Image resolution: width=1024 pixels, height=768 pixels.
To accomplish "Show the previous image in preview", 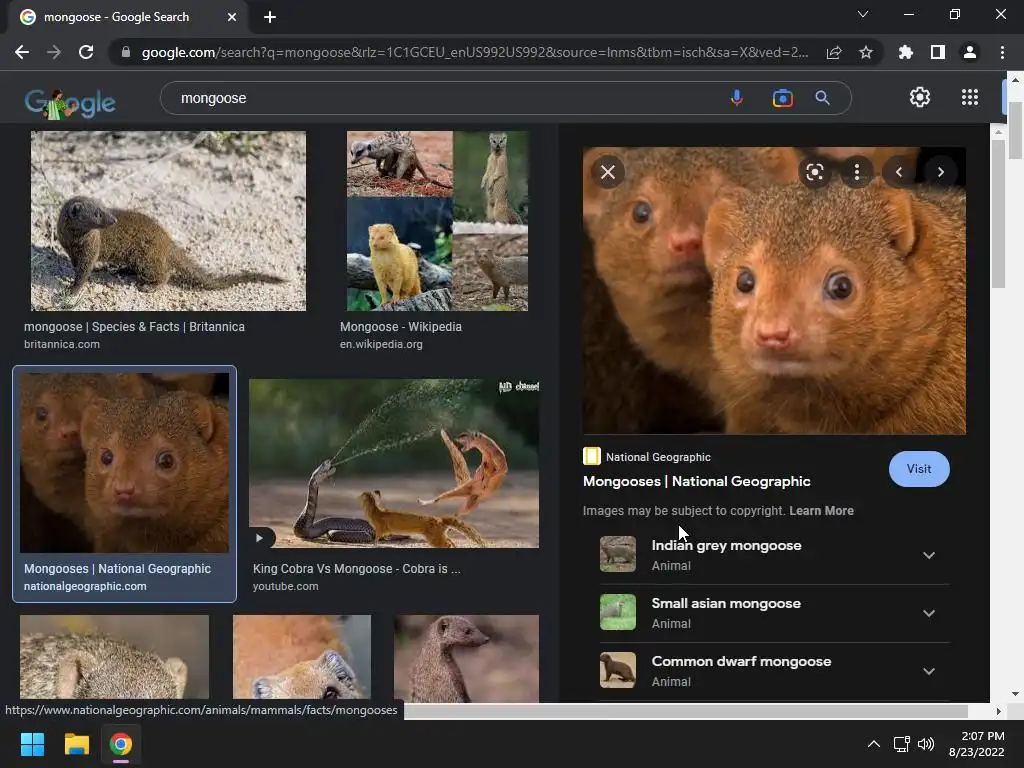I will point(899,172).
